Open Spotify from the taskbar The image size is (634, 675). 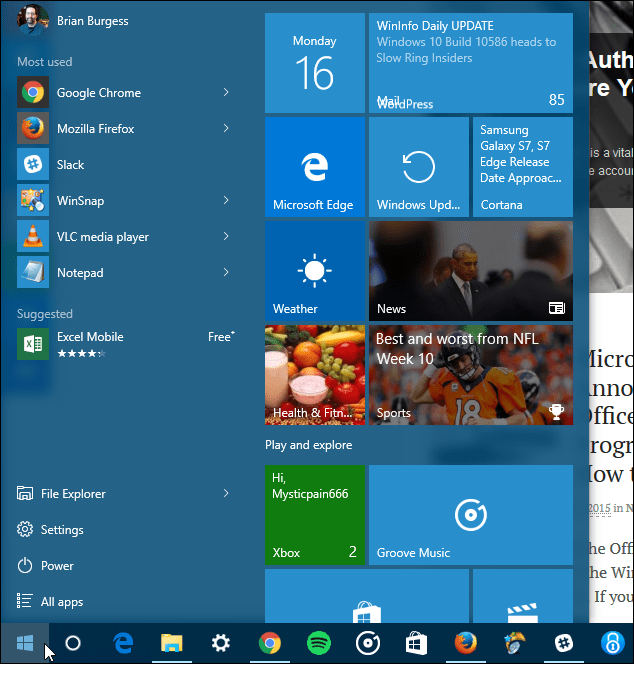pos(319,643)
